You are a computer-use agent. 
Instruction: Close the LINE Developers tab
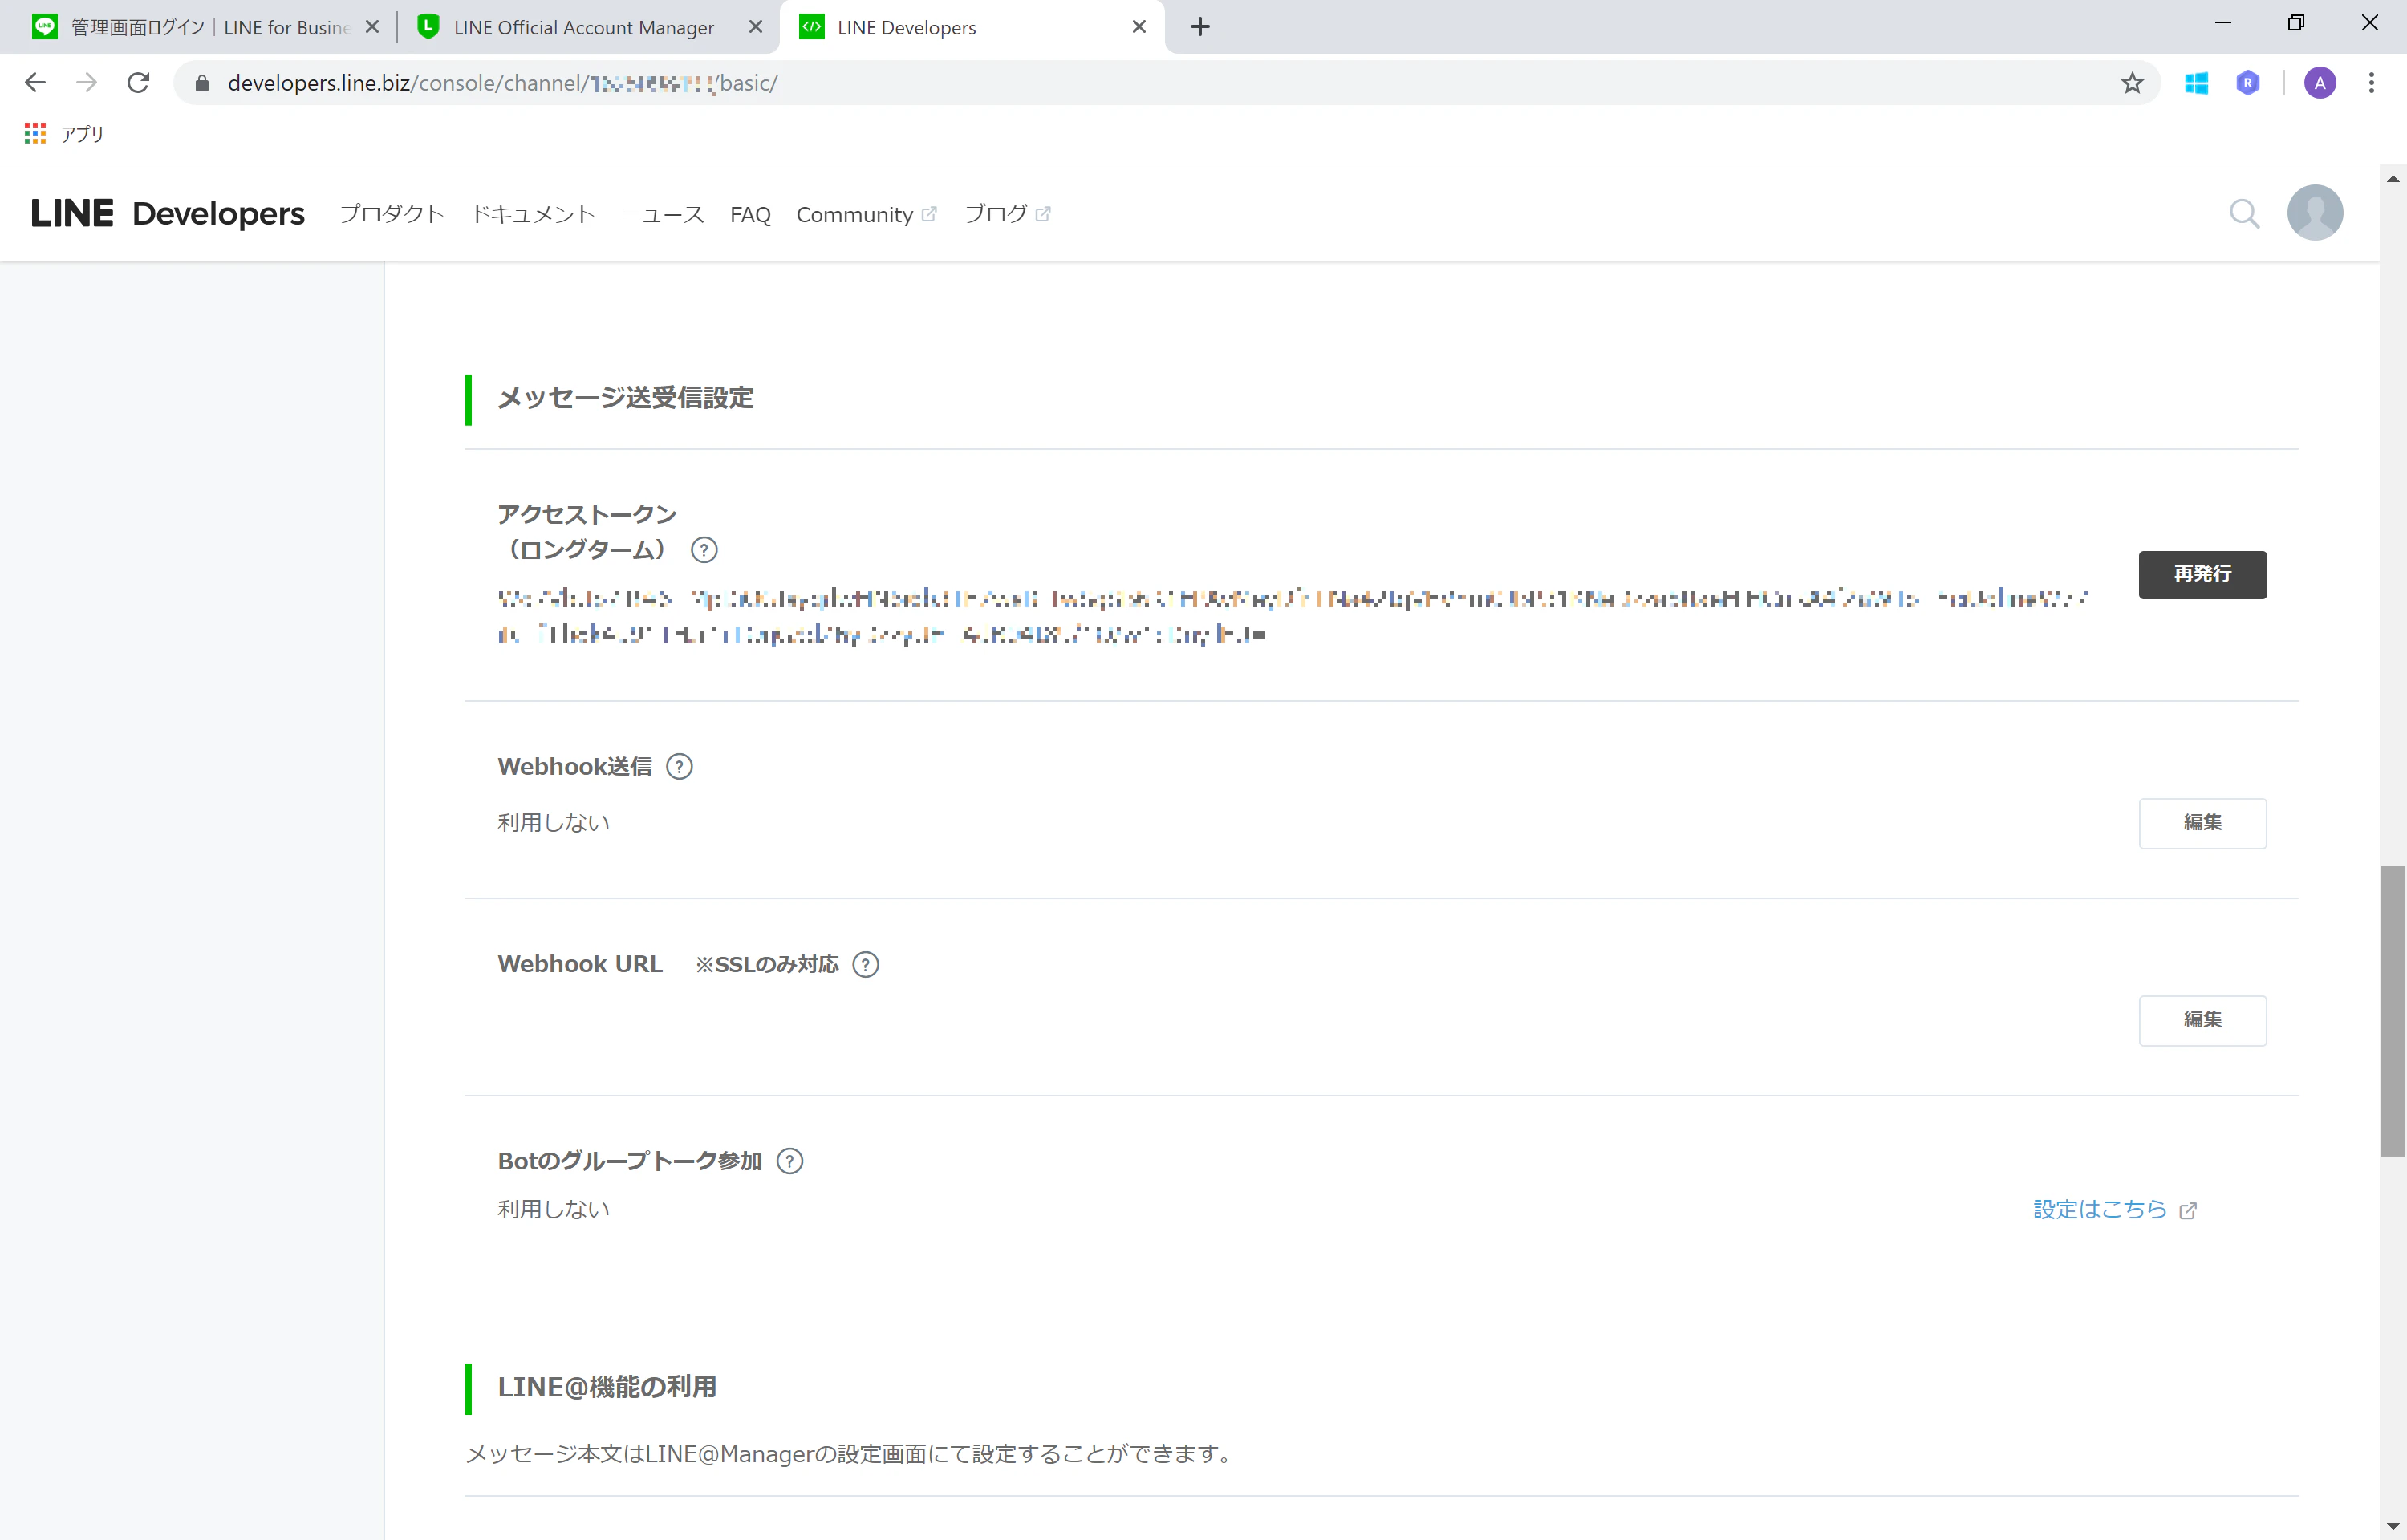[1139, 27]
